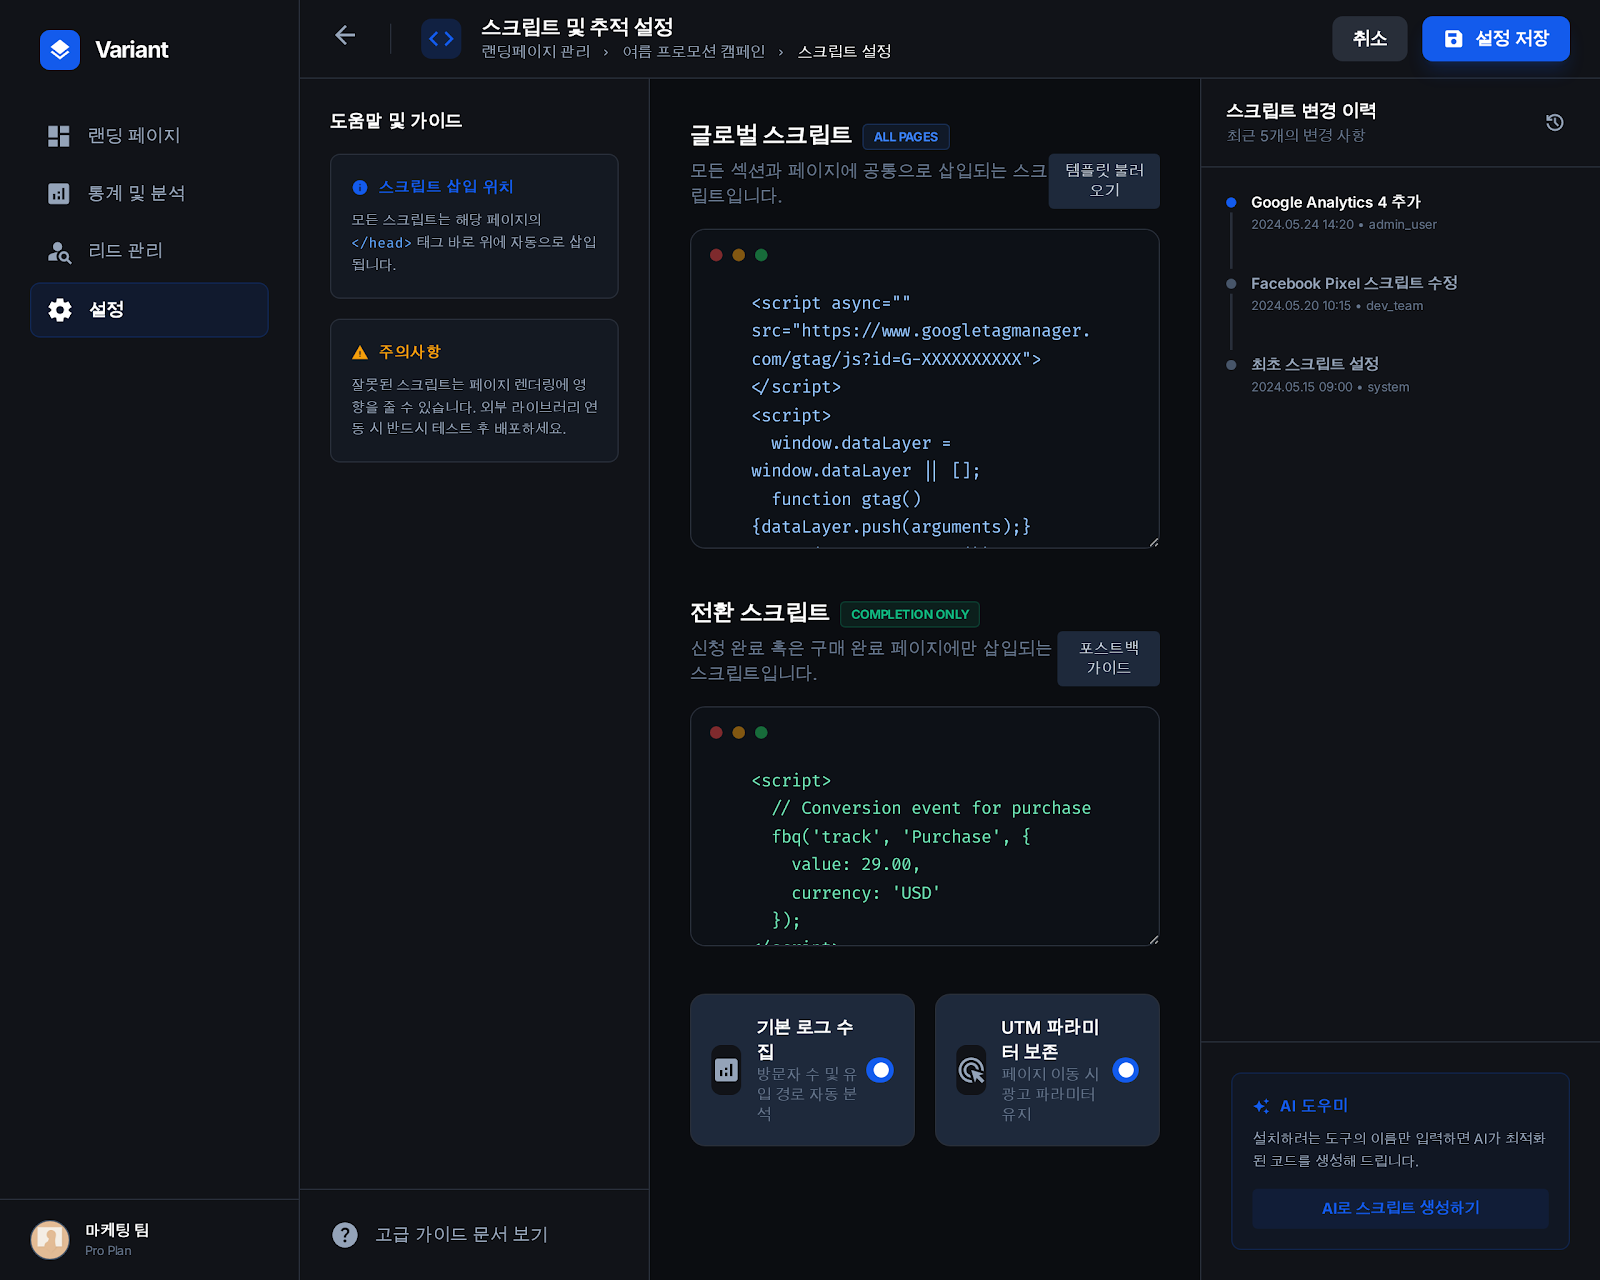Click the 템플릿 불러오기 button
This screenshot has width=1600, height=1280.
pyautogui.click(x=1104, y=181)
